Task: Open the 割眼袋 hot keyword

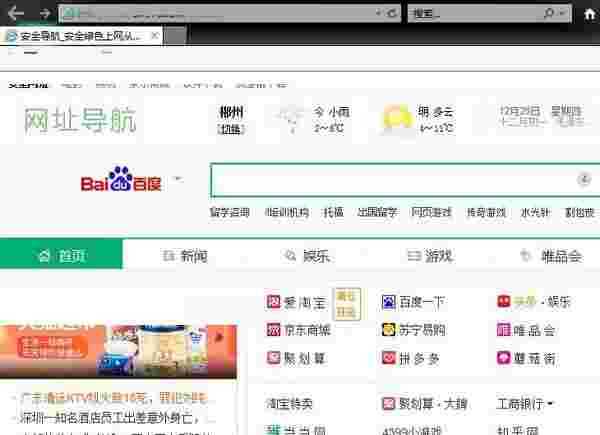Action: tap(580, 212)
